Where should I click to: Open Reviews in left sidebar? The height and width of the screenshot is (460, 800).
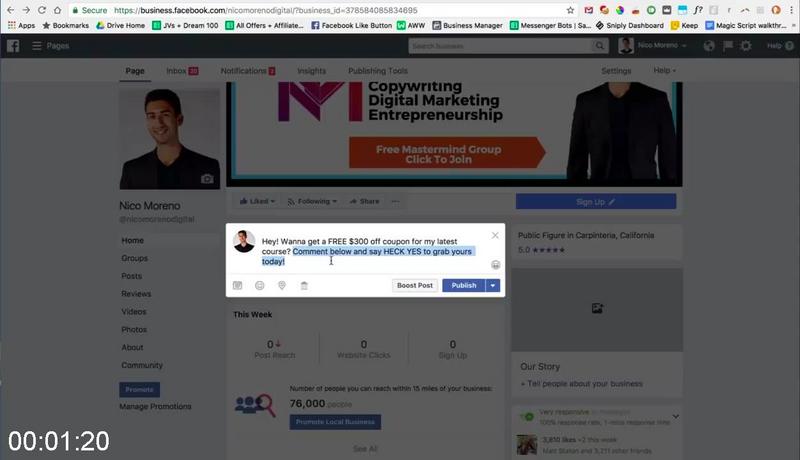coord(136,294)
